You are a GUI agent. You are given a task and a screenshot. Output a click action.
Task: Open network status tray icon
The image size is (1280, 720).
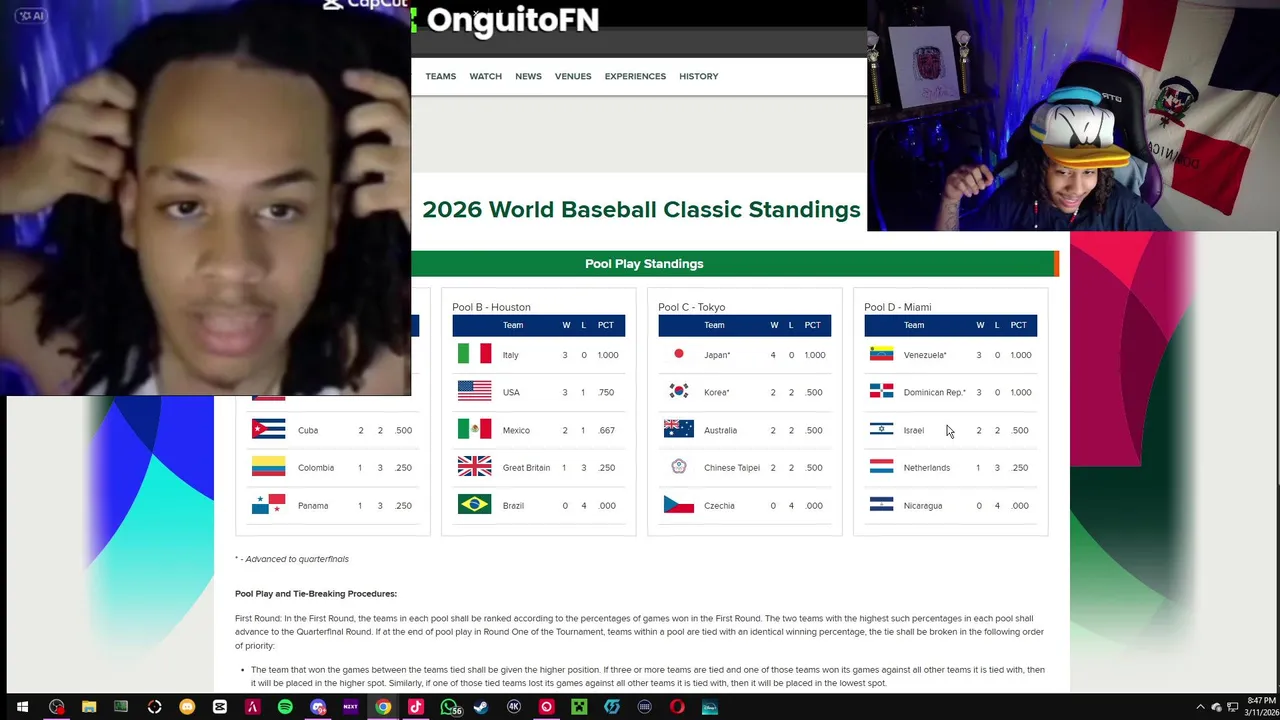(x=1233, y=707)
